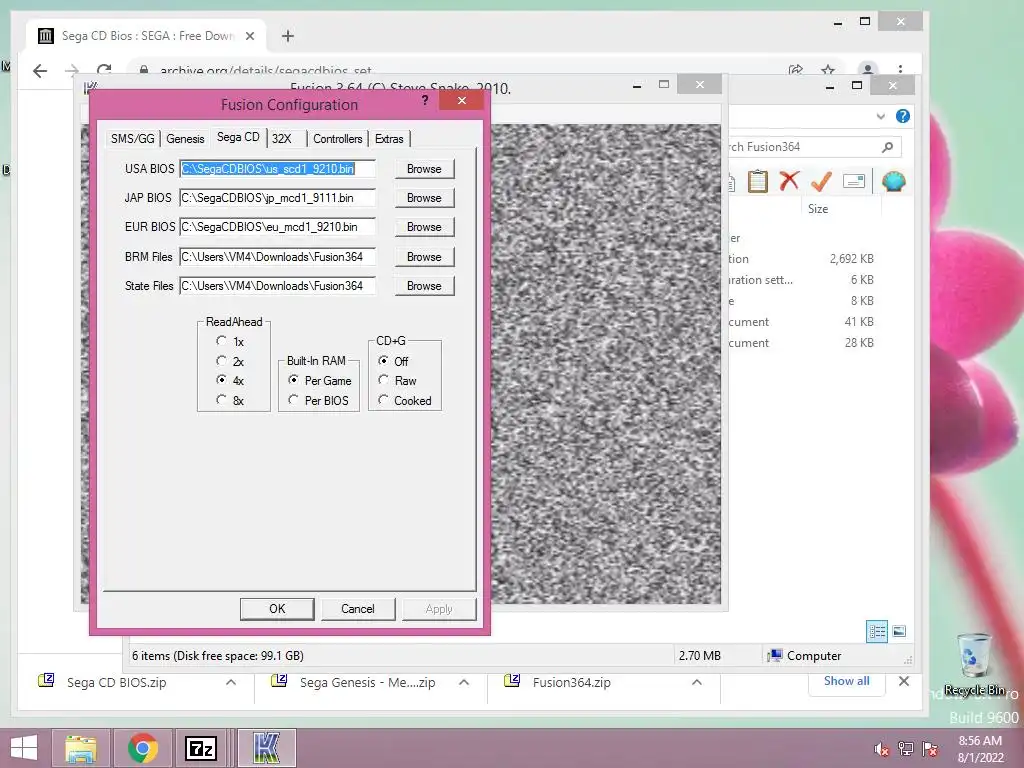Share this page from address bar

(x=795, y=70)
